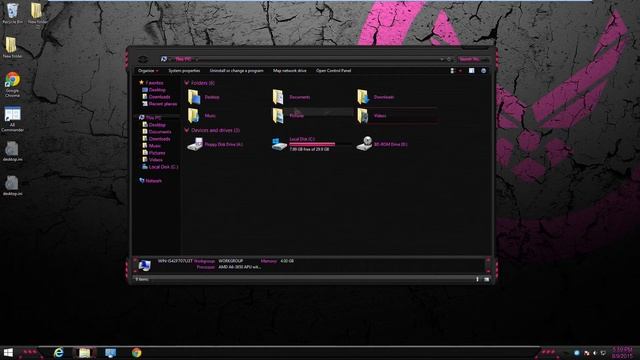
Task: Select the Commander desktop shortcut
Action: click(x=12, y=119)
